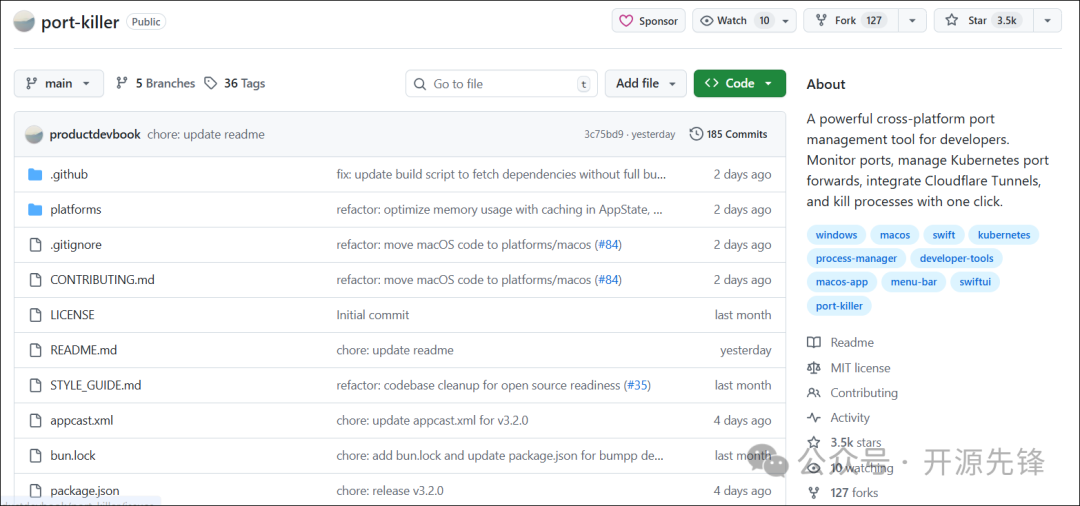This screenshot has width=1080, height=506.
Task: Open the Readme link in About
Action: click(852, 342)
